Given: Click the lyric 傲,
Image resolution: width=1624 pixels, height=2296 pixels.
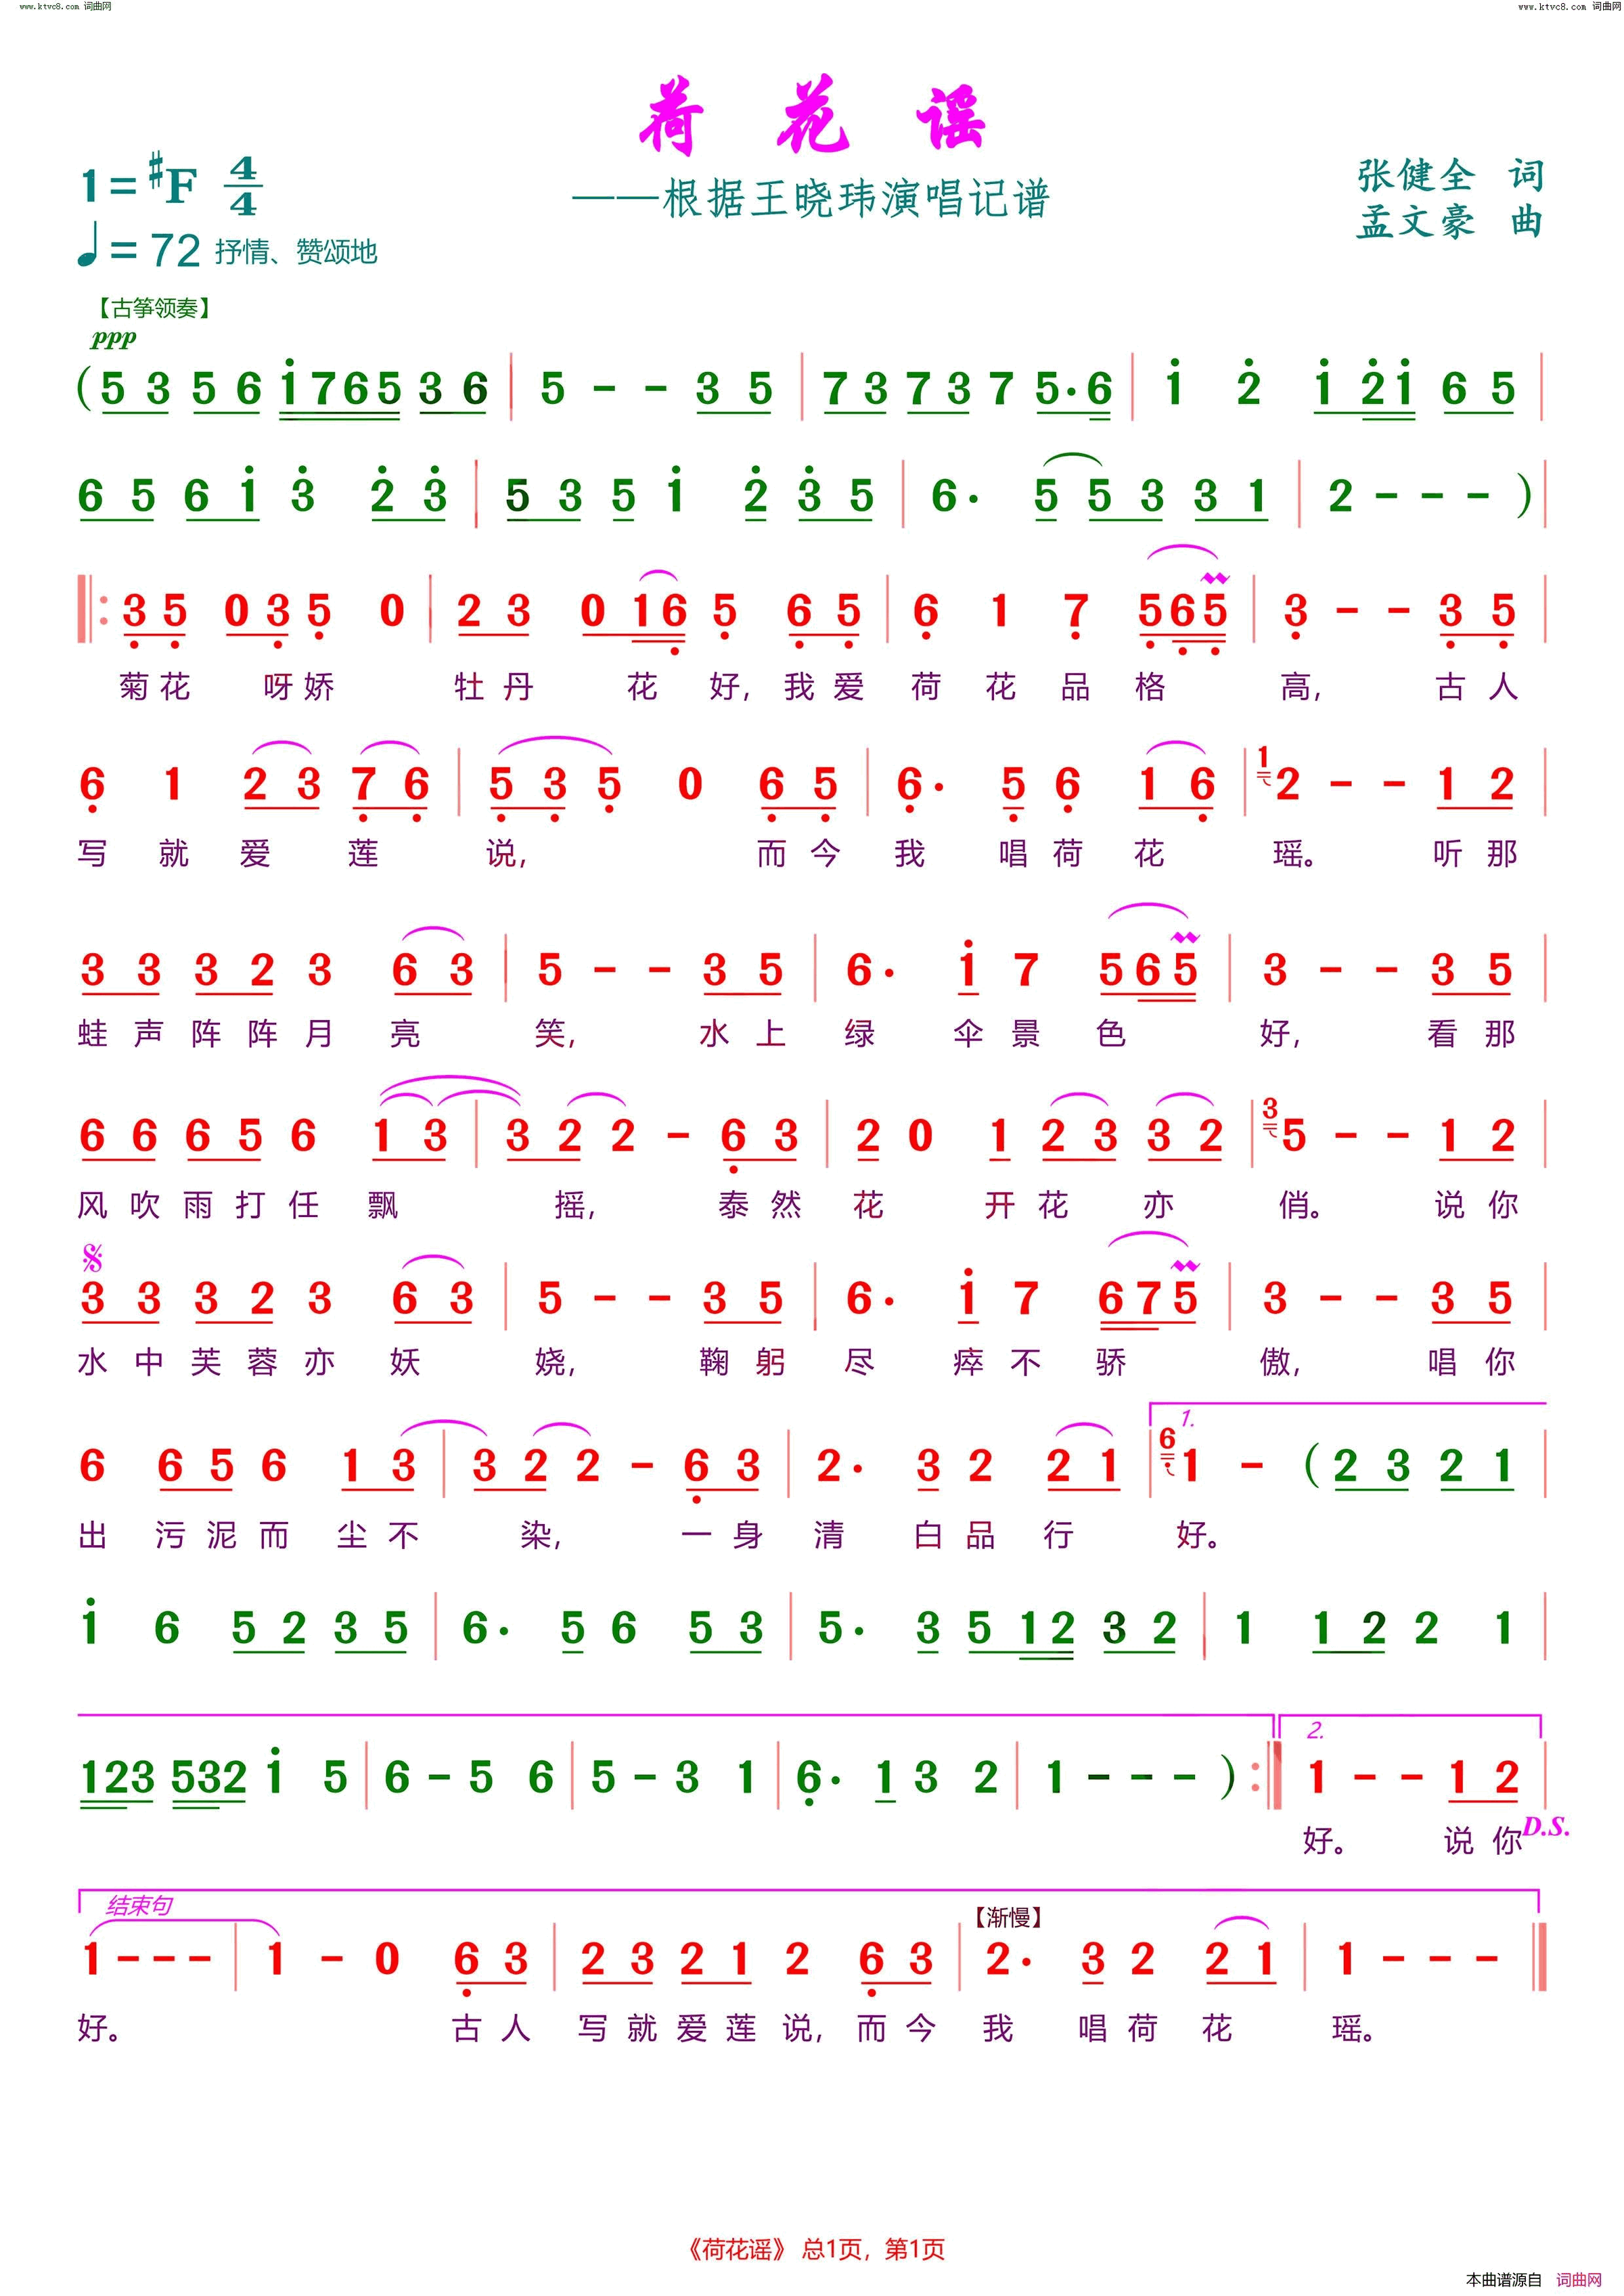Looking at the screenshot, I should [x=1280, y=1362].
